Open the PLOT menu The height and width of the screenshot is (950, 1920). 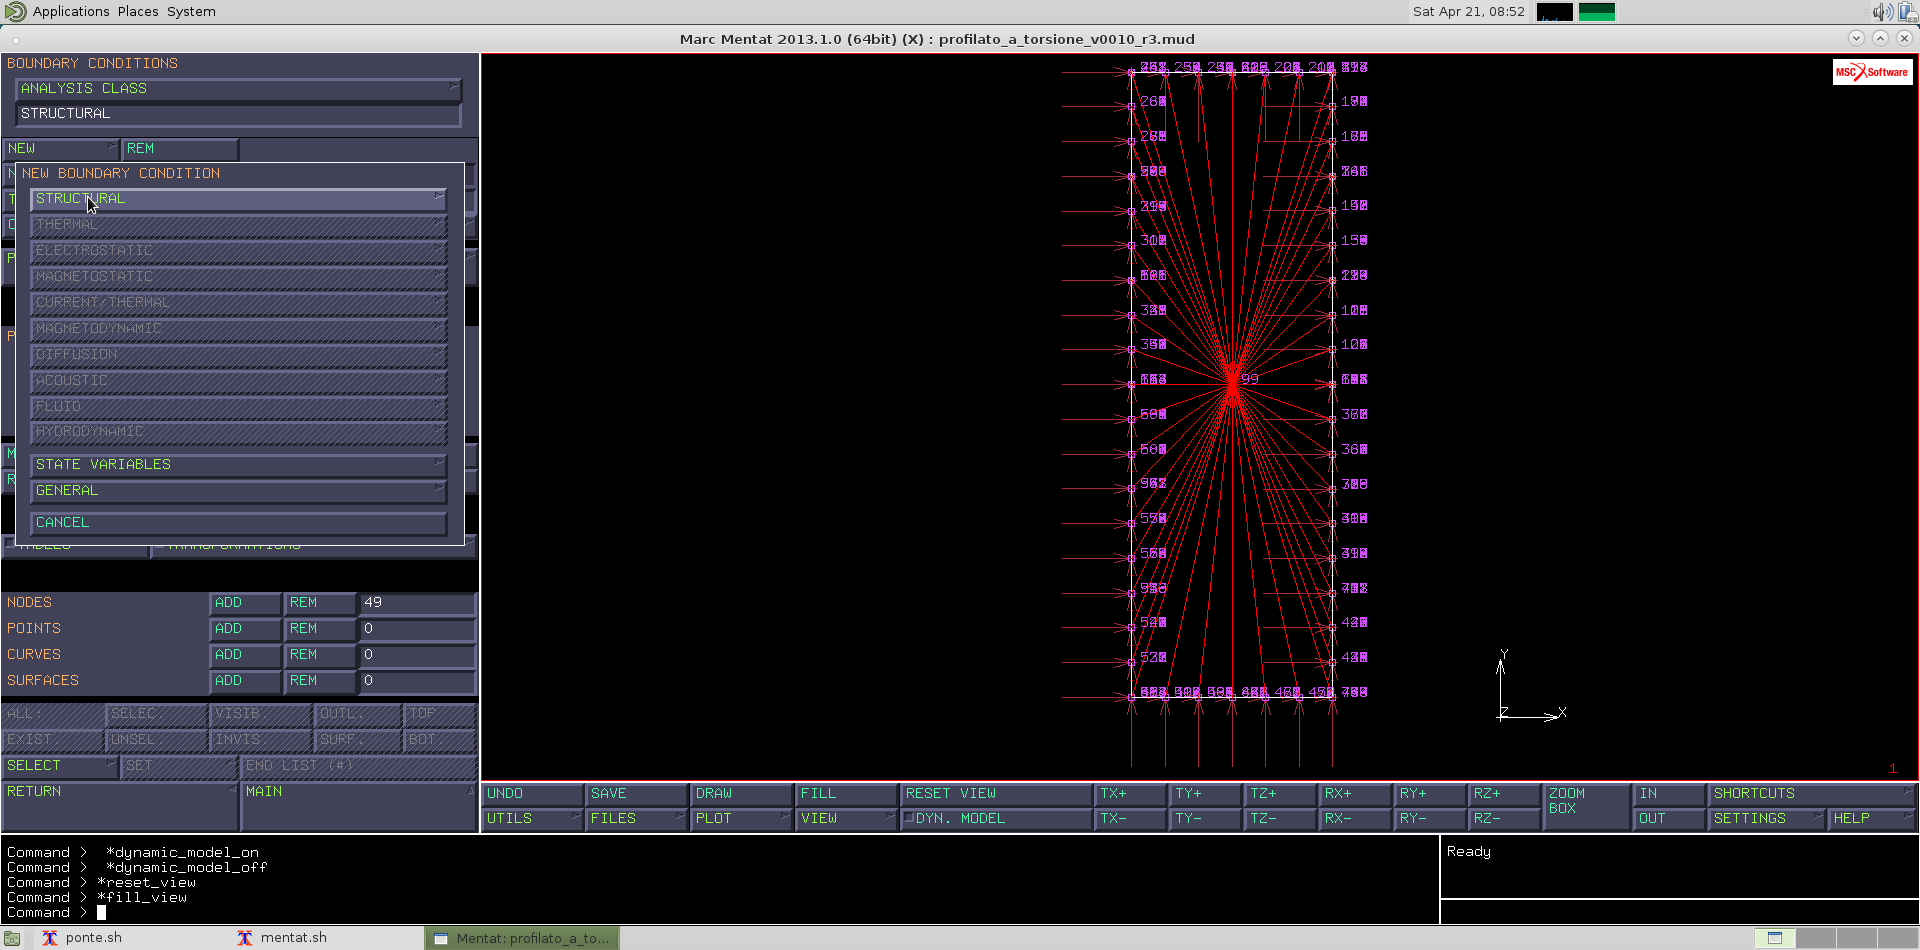click(742, 819)
